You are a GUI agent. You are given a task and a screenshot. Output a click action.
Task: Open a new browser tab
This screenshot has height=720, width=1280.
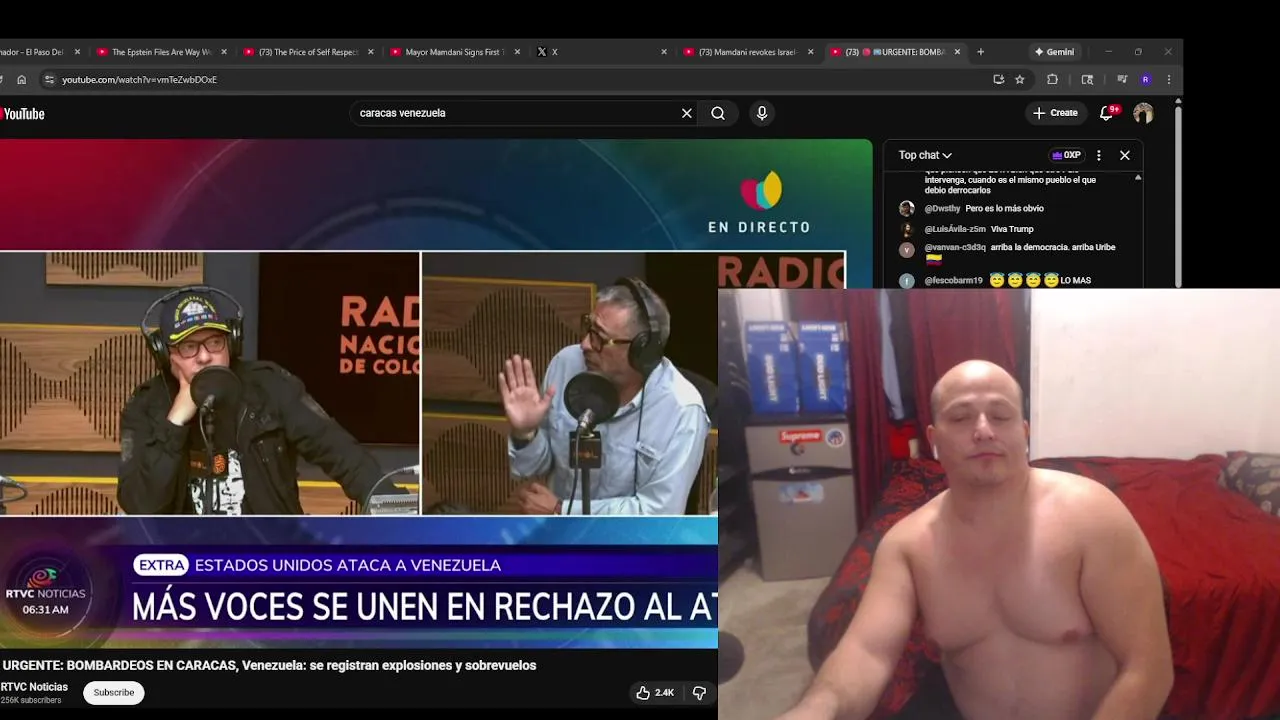pyautogui.click(x=980, y=52)
